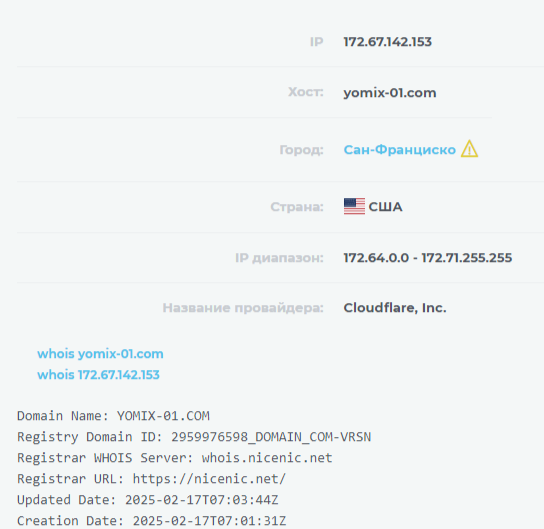Click the Страна: label
Viewport: 544px width, 529px height.
click(x=297, y=207)
